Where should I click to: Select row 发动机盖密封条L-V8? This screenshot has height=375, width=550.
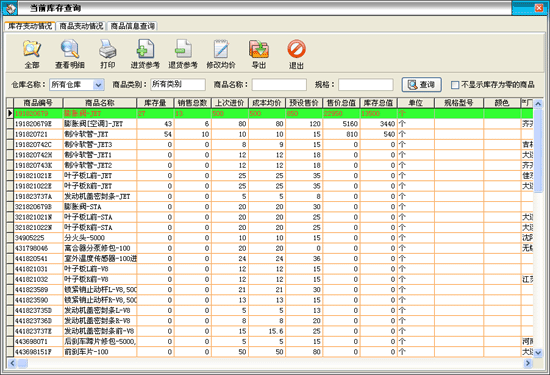pos(270,310)
